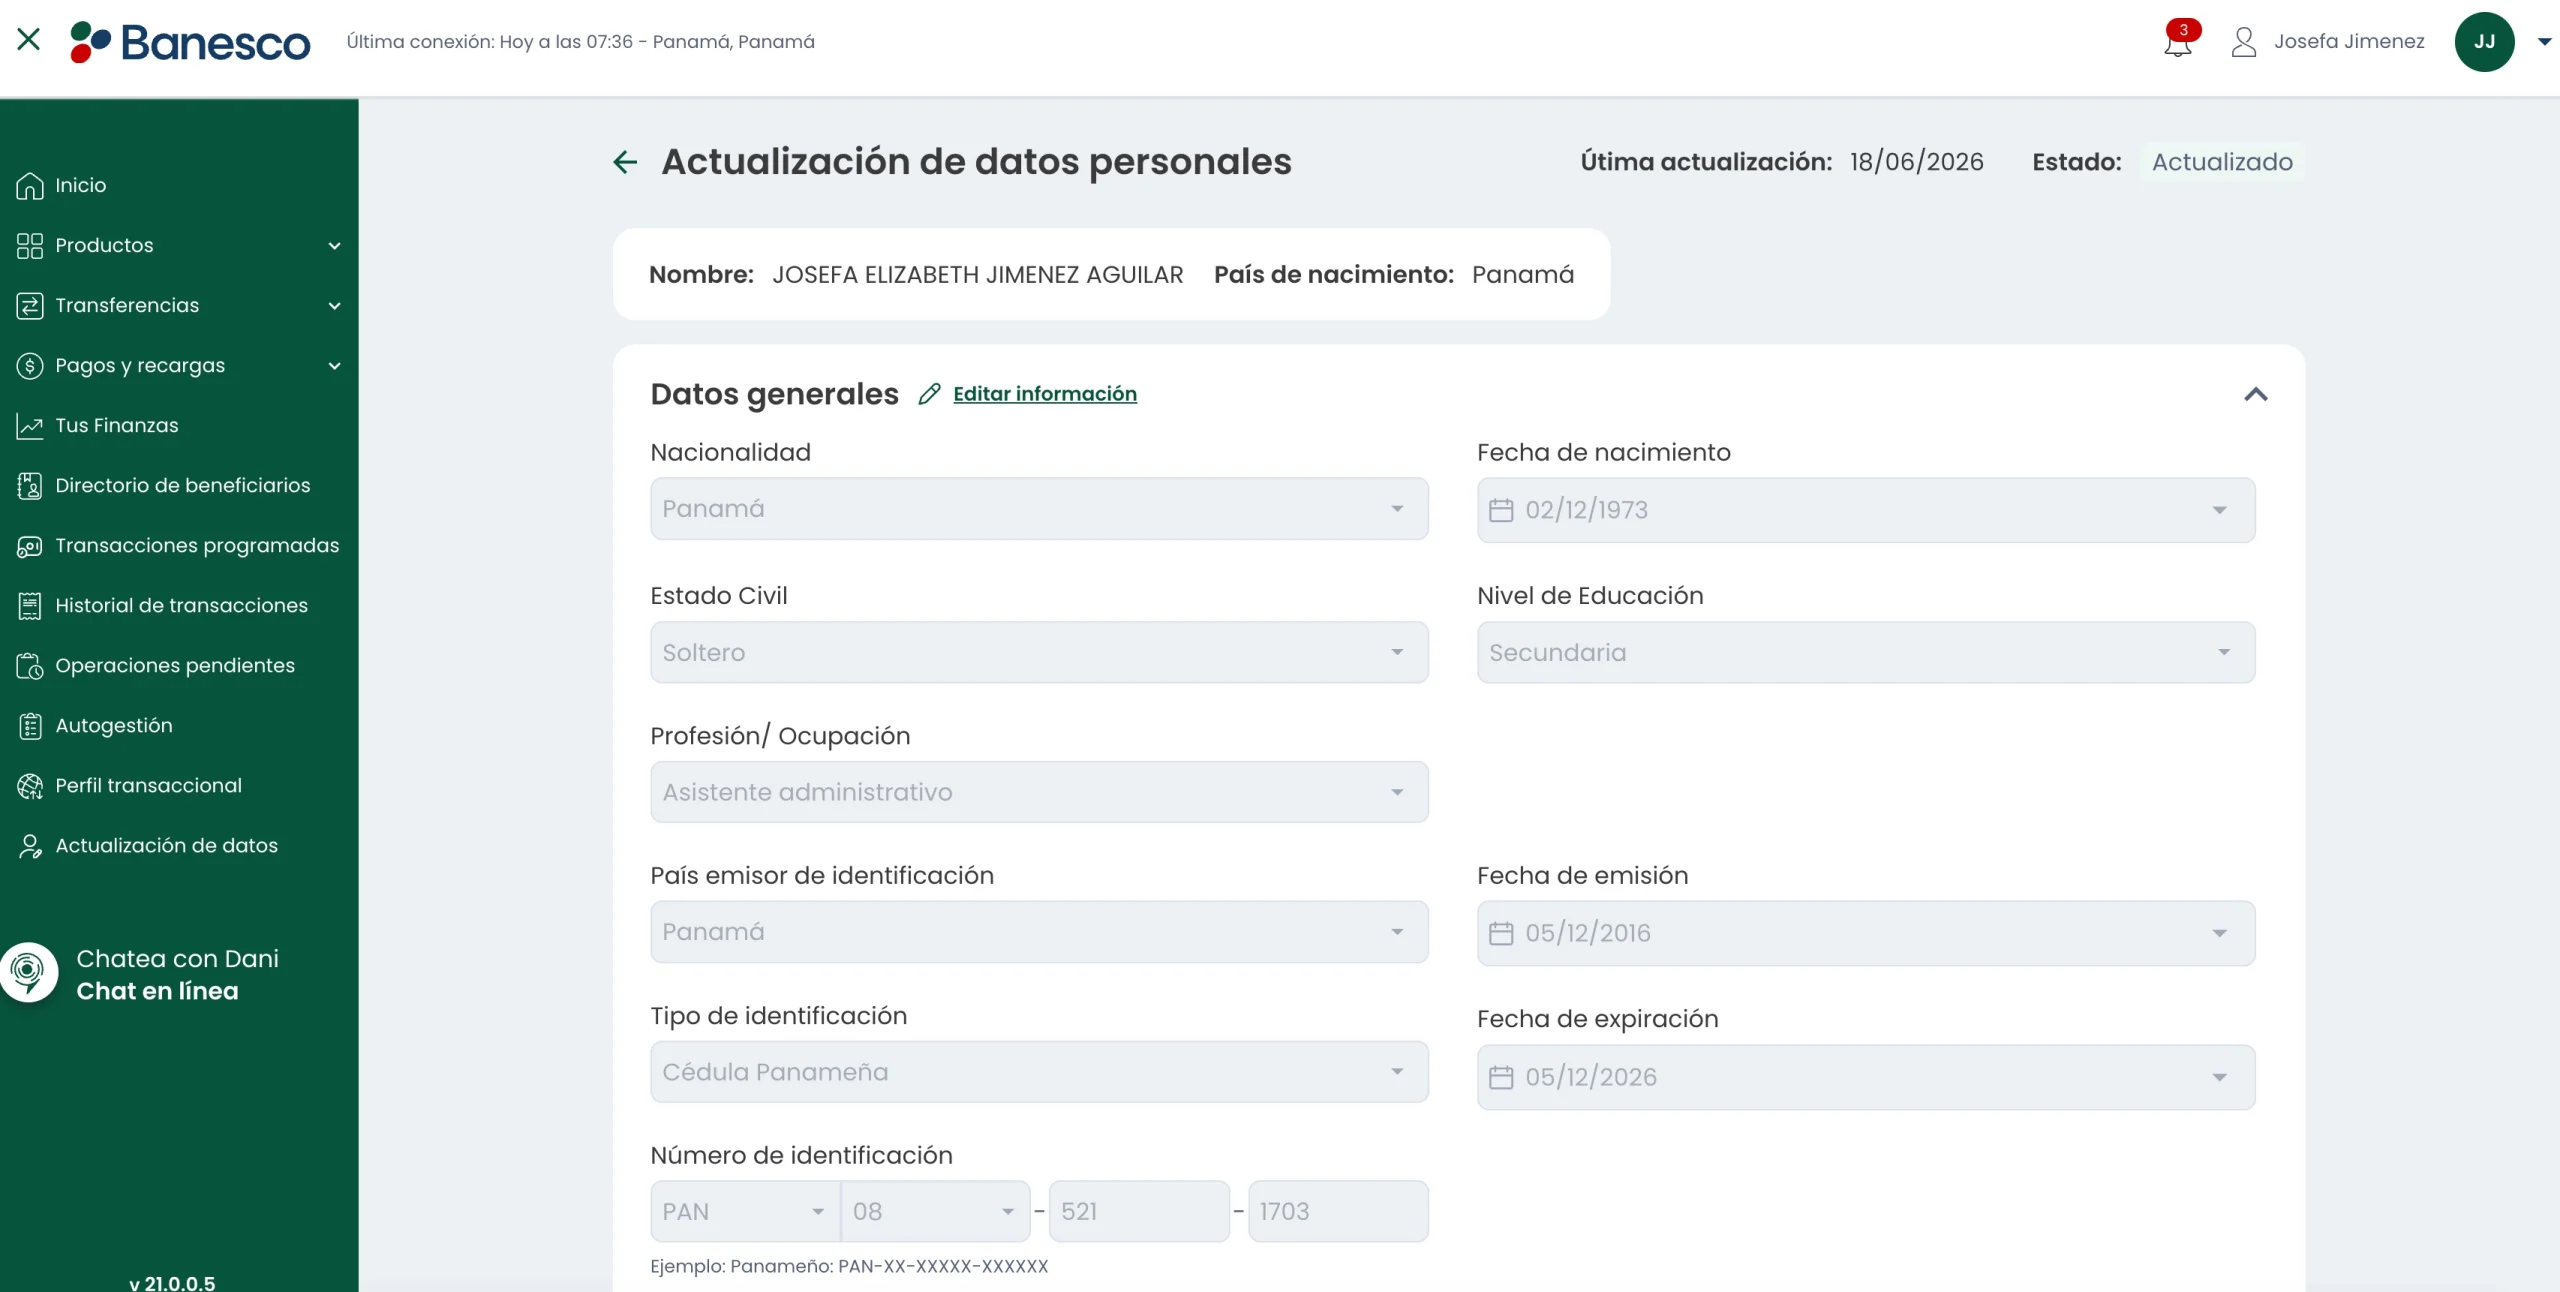Open the Tipo de identificación dropdown
This screenshot has width=2560, height=1292.
point(1039,1072)
